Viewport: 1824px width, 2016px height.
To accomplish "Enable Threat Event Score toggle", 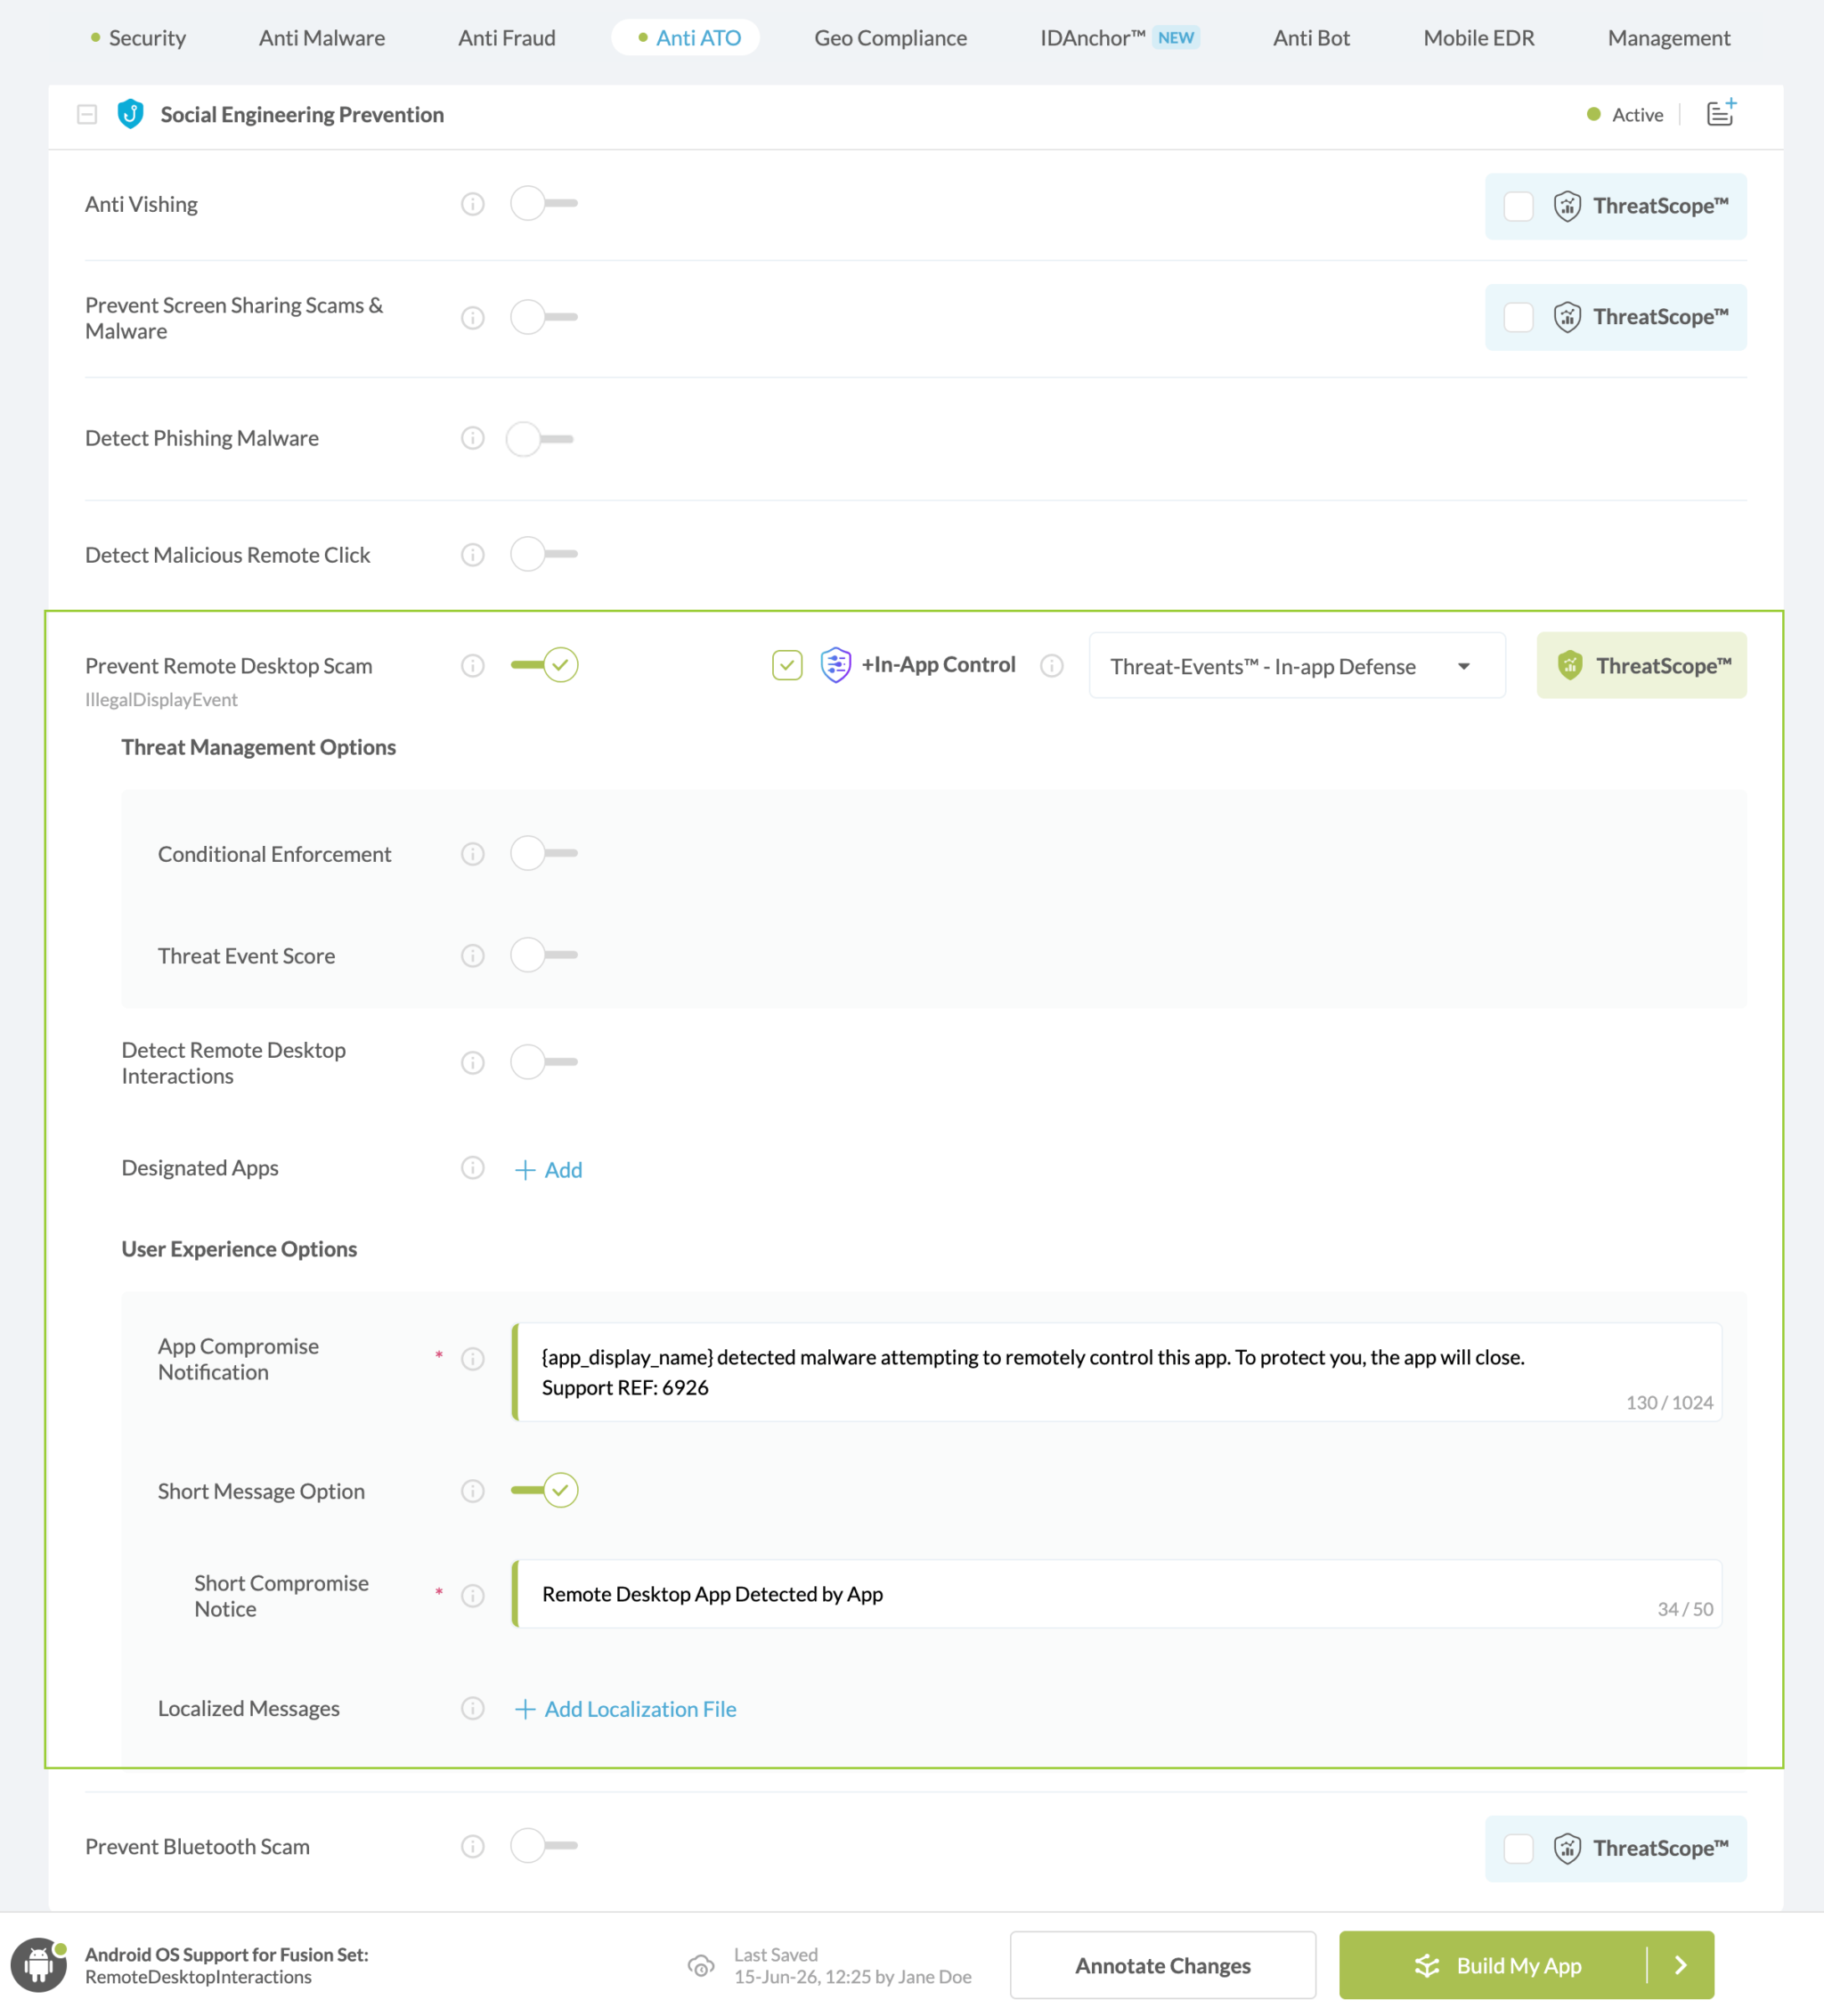I will (543, 955).
